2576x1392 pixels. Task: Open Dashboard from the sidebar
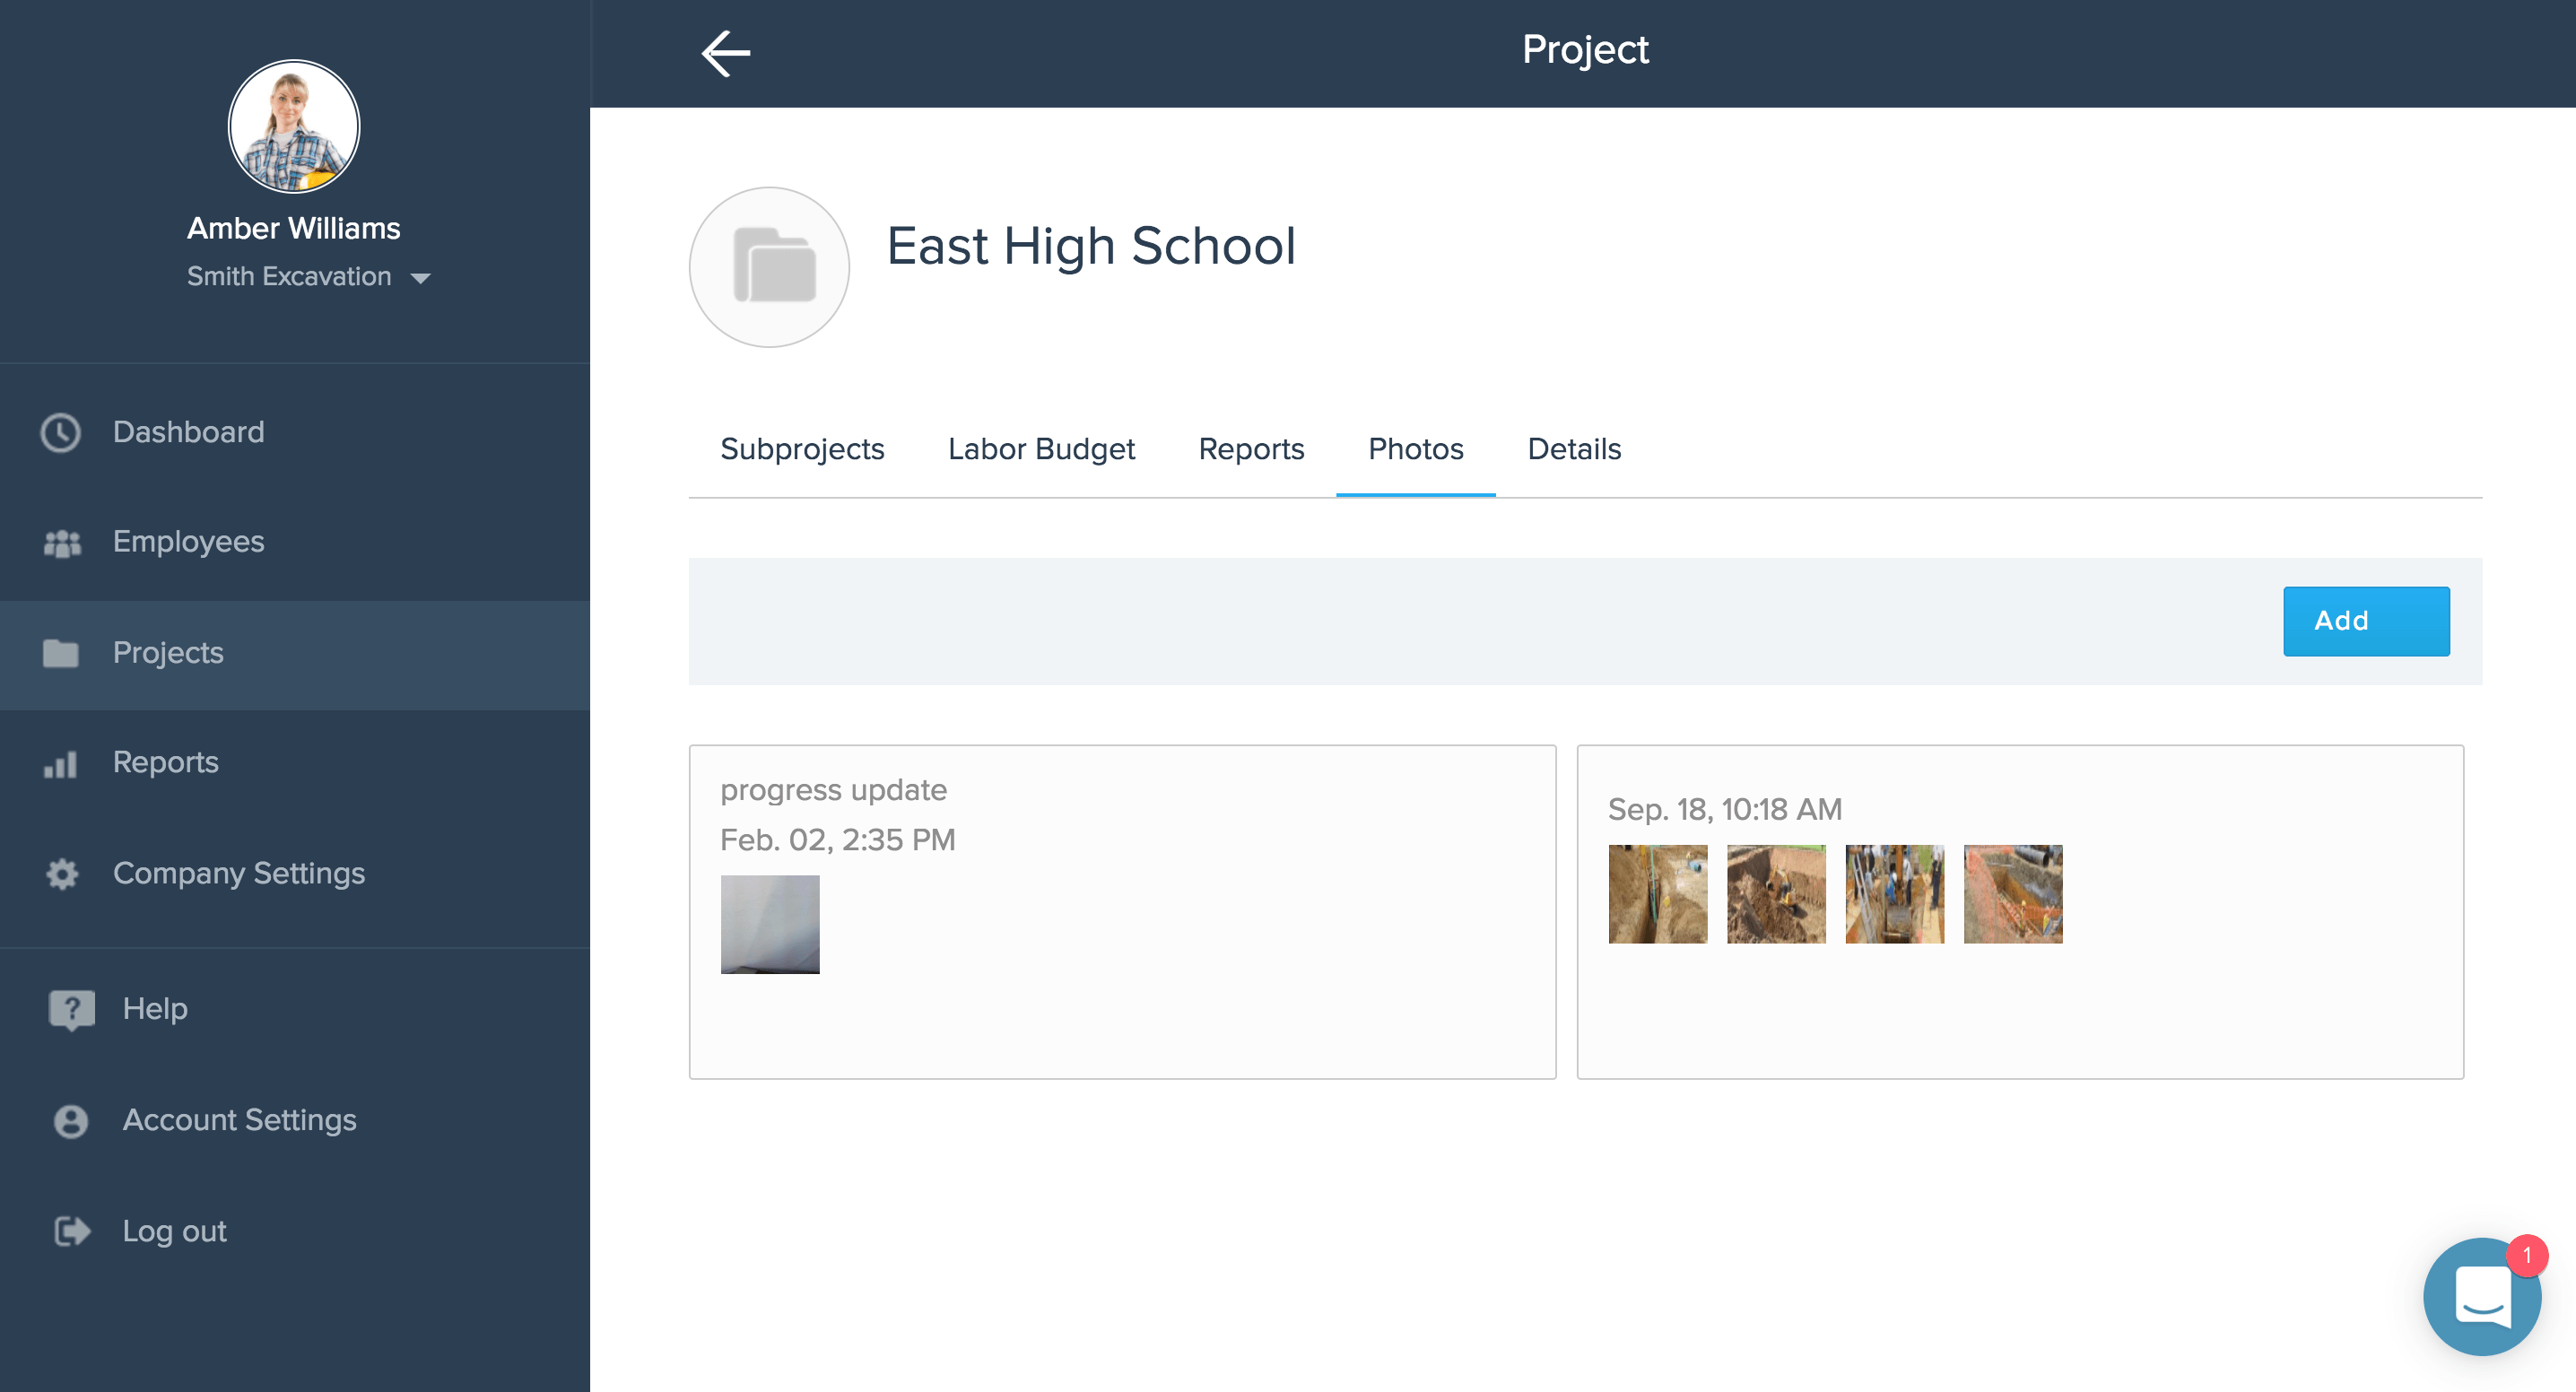295,432
